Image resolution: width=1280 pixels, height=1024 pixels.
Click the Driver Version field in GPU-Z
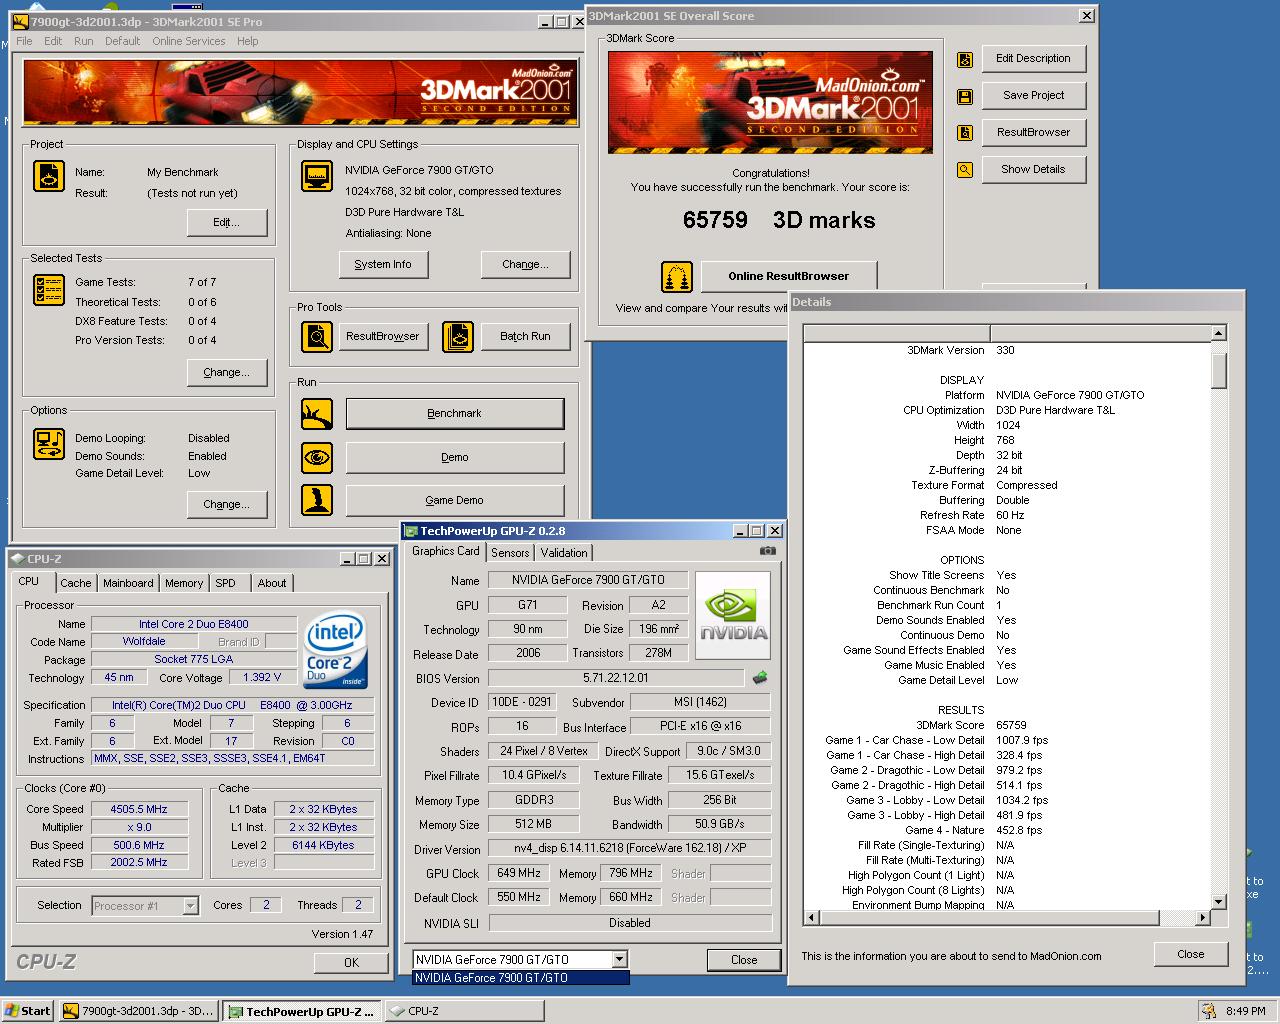coord(630,849)
